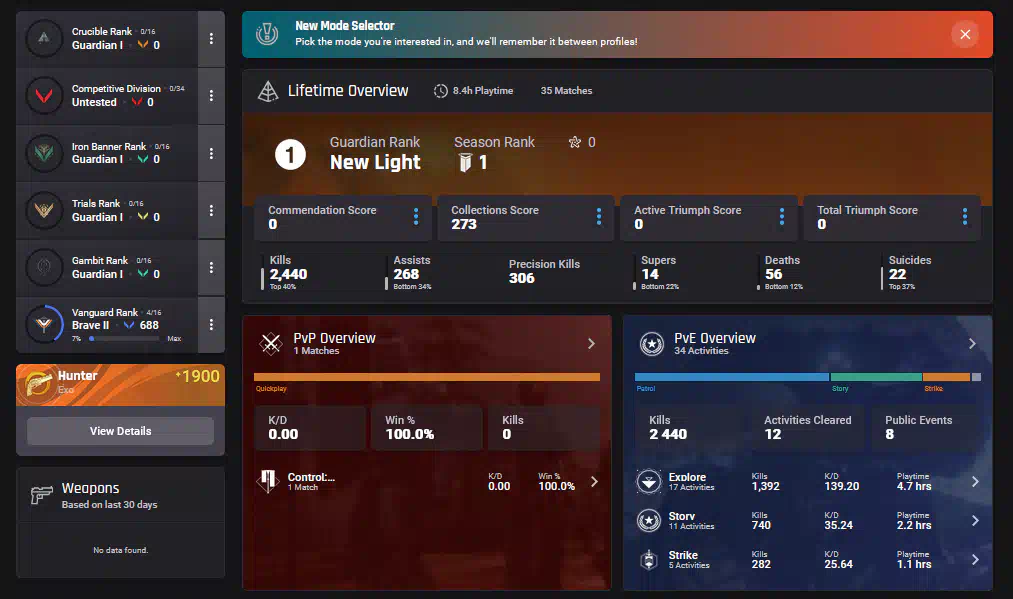Open Commendation Score options
The height and width of the screenshot is (599, 1013).
[415, 216]
